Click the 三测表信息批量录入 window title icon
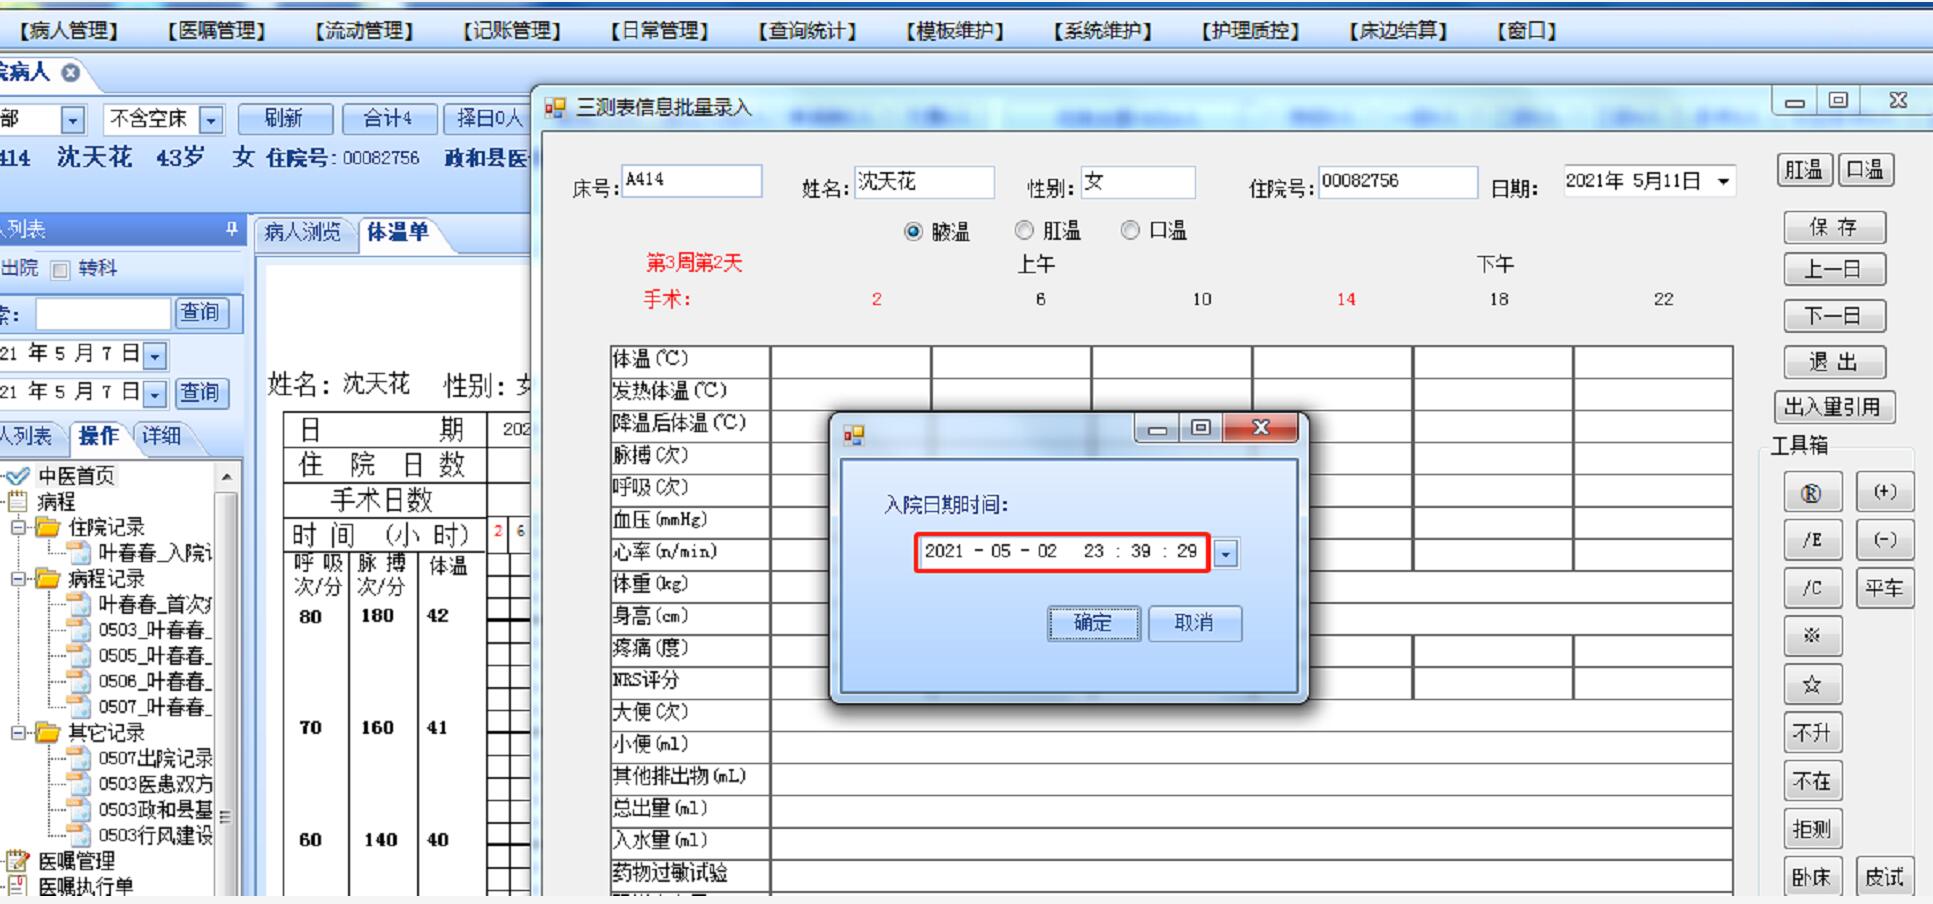The image size is (1933, 904). pyautogui.click(x=555, y=108)
